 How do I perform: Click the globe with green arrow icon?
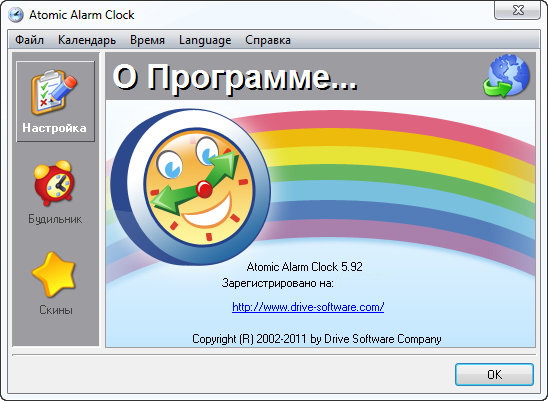click(x=506, y=76)
